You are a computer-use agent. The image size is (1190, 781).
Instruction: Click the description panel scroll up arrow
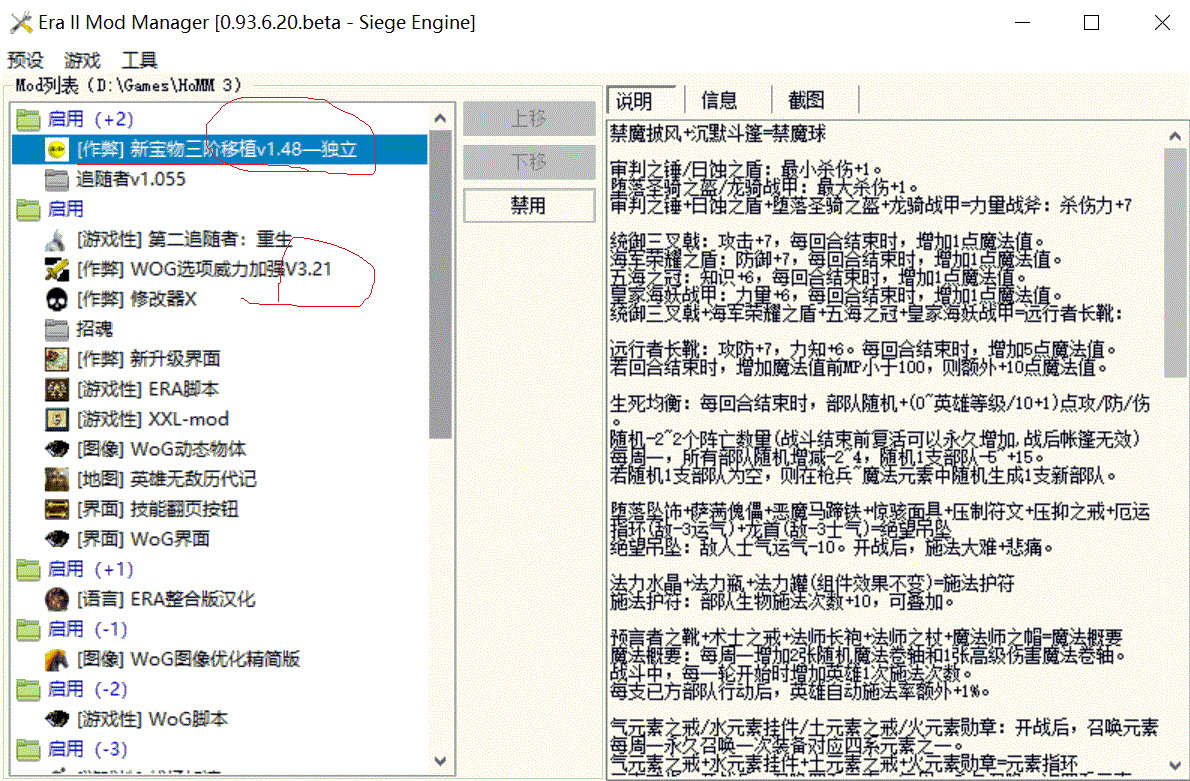[1175, 137]
